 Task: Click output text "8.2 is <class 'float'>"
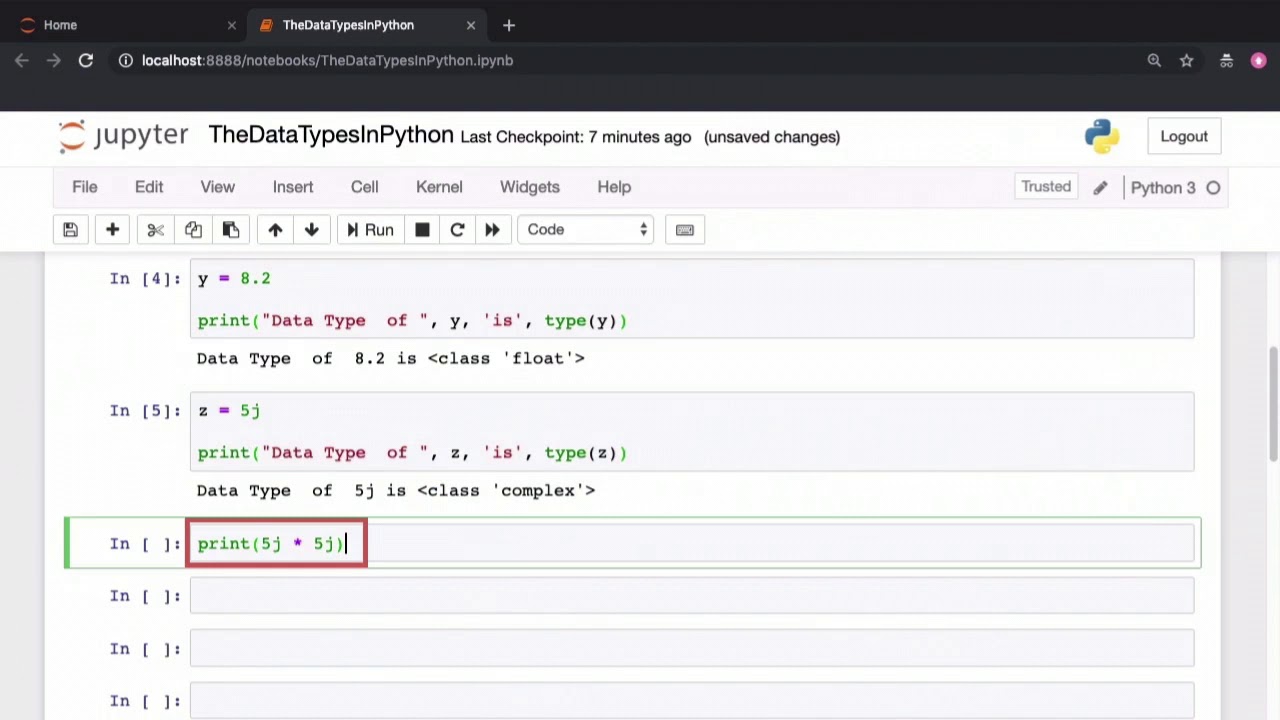coord(470,358)
